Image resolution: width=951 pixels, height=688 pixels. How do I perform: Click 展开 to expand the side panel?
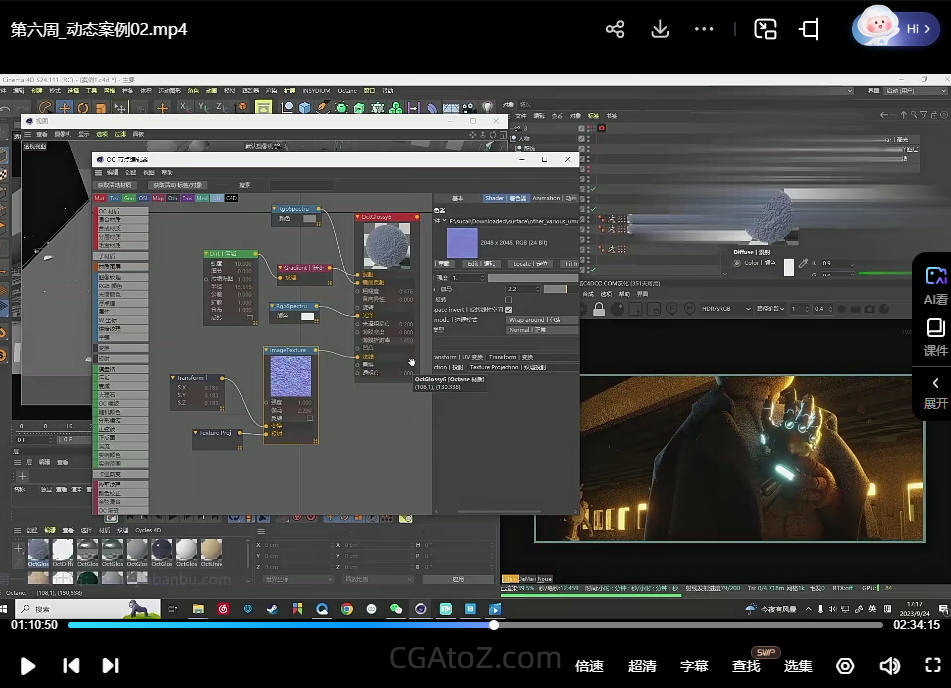click(x=935, y=392)
